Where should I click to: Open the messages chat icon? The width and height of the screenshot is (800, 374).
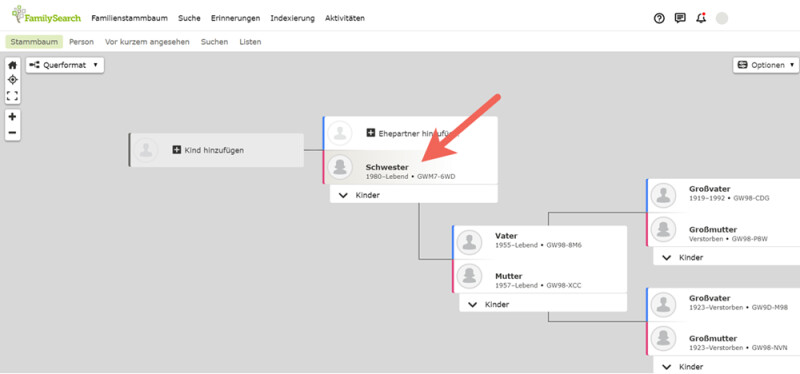pos(680,18)
